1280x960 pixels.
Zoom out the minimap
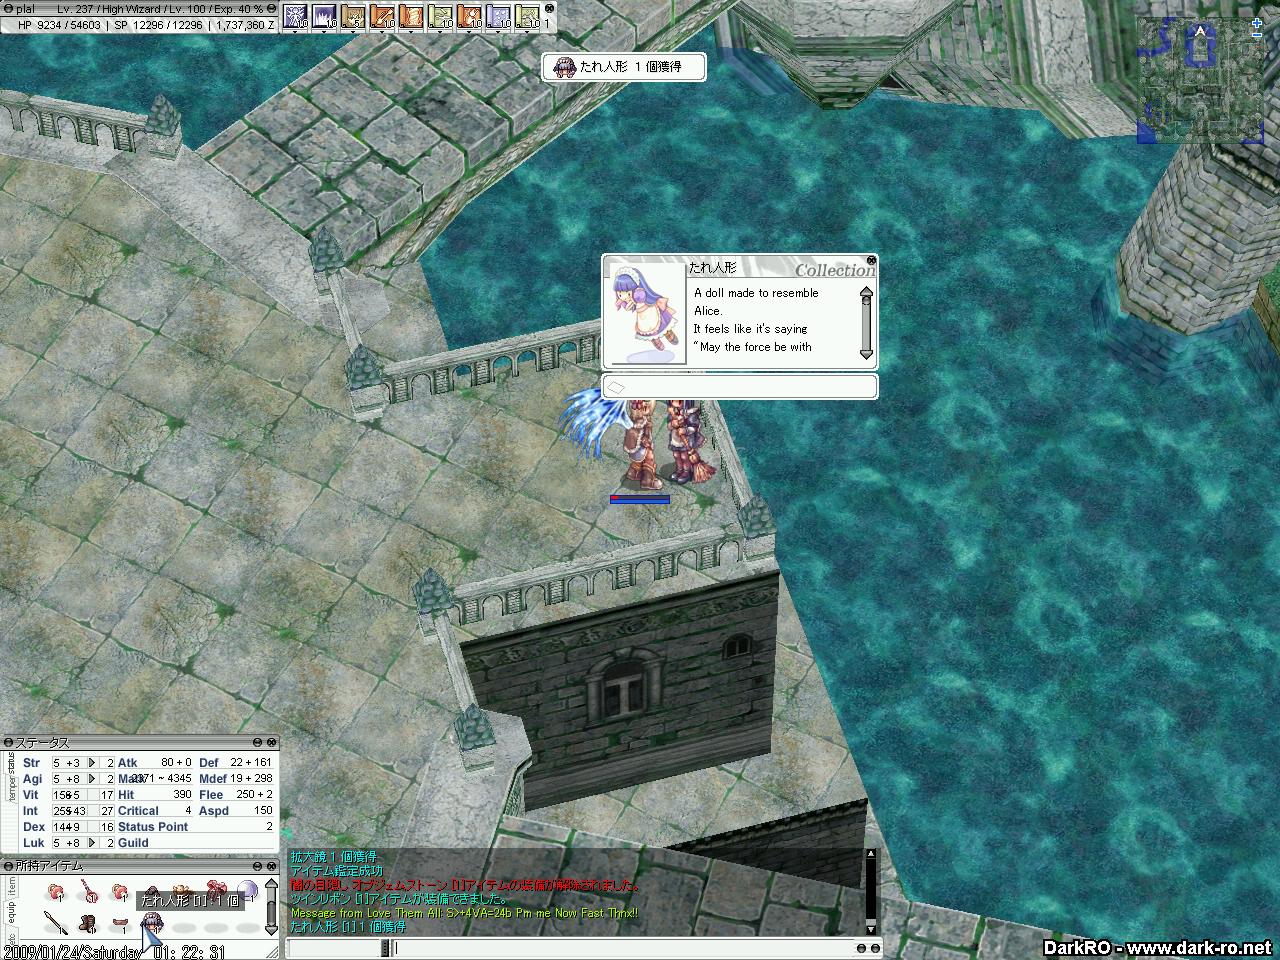[x=1257, y=37]
